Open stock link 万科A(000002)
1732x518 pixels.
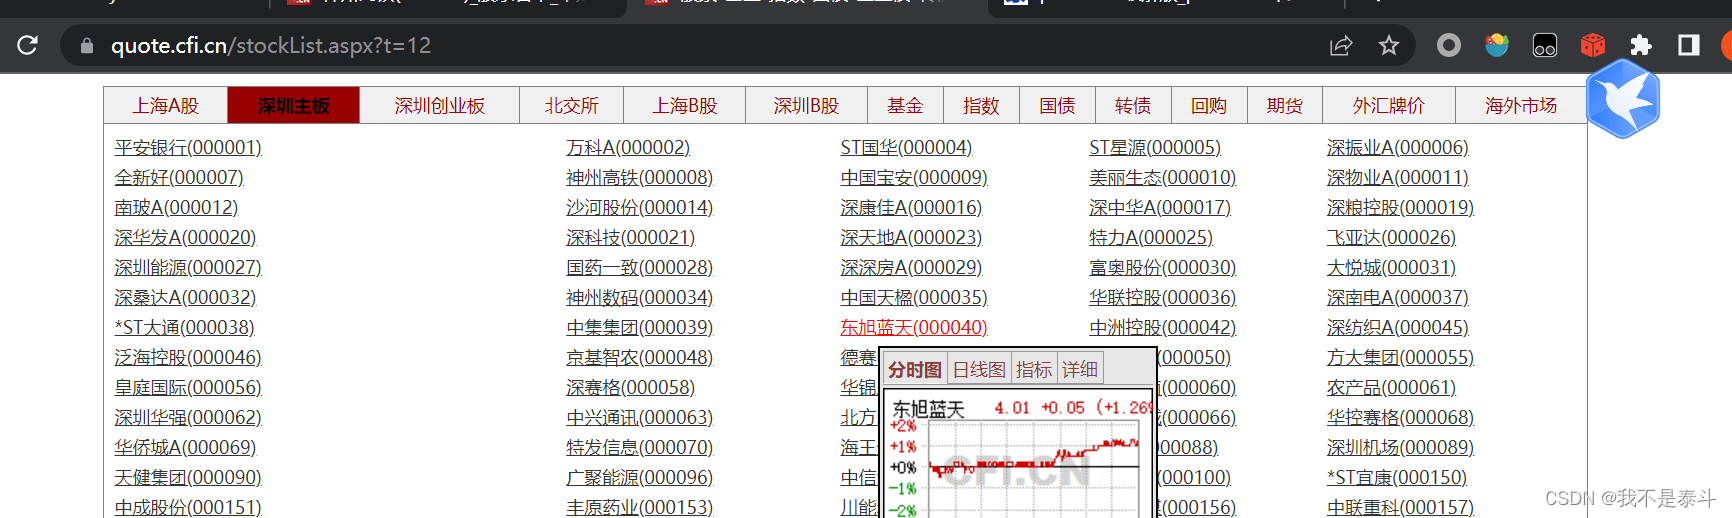click(x=628, y=148)
